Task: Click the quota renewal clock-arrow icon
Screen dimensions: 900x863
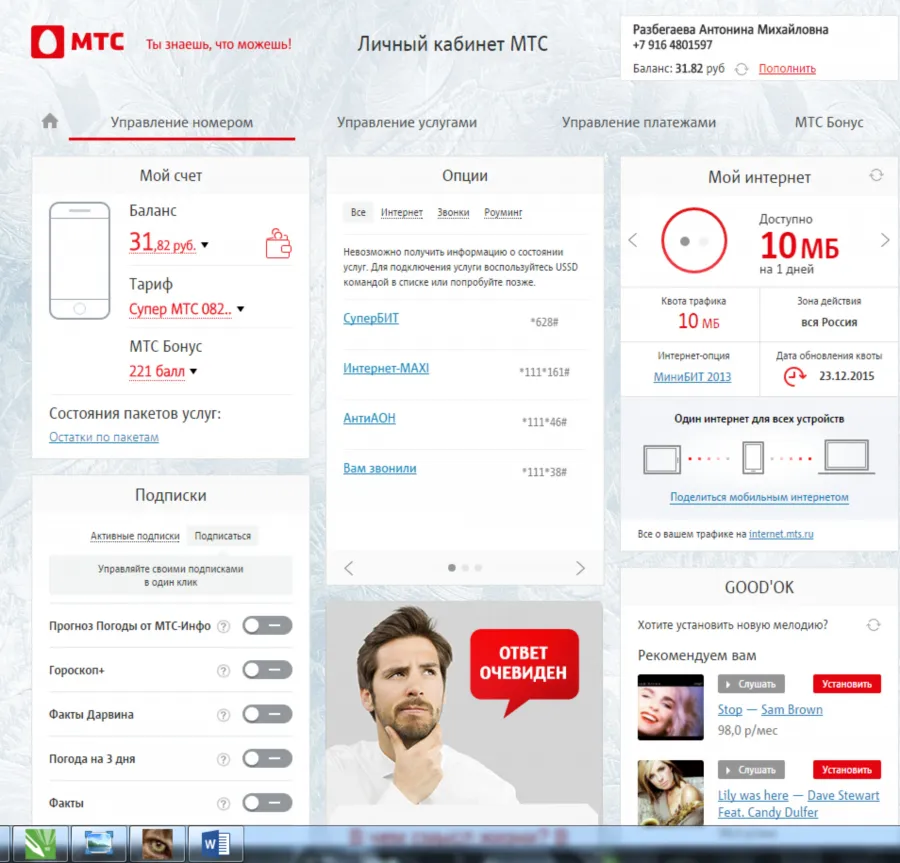Action: [x=795, y=376]
